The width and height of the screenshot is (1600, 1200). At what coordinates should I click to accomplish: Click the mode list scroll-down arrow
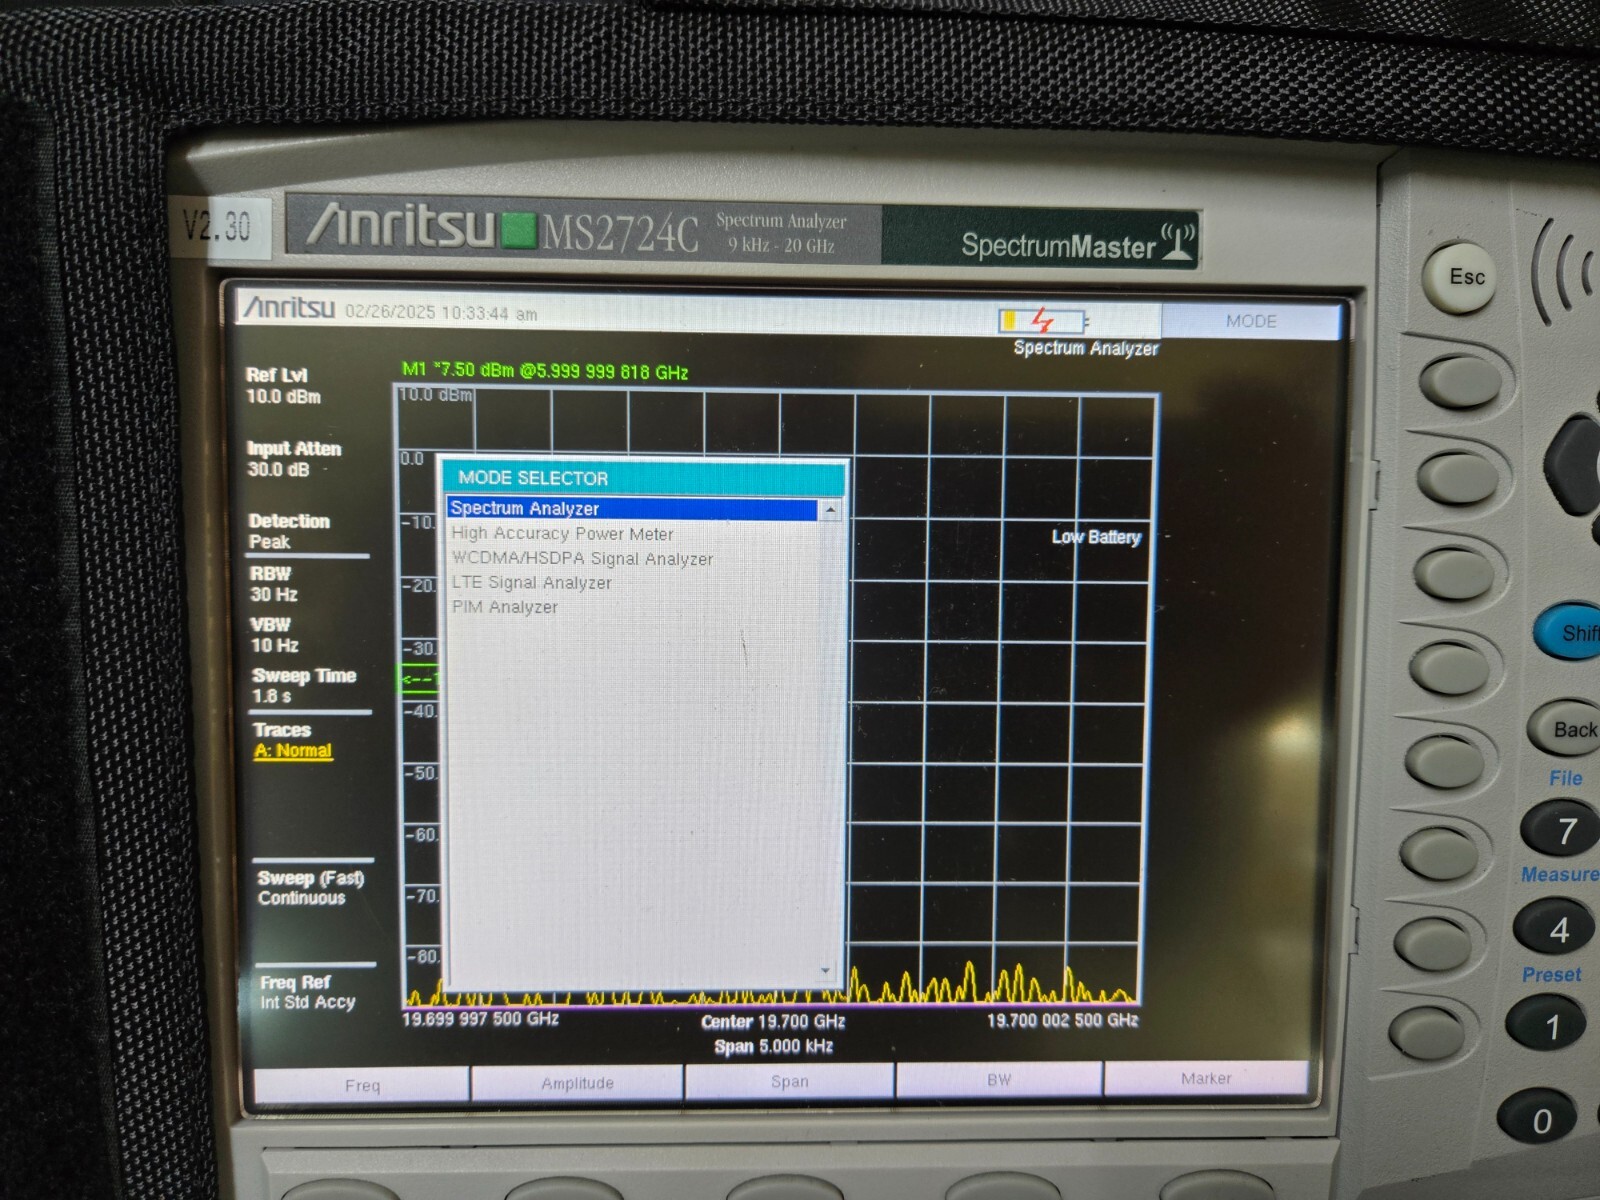826,971
